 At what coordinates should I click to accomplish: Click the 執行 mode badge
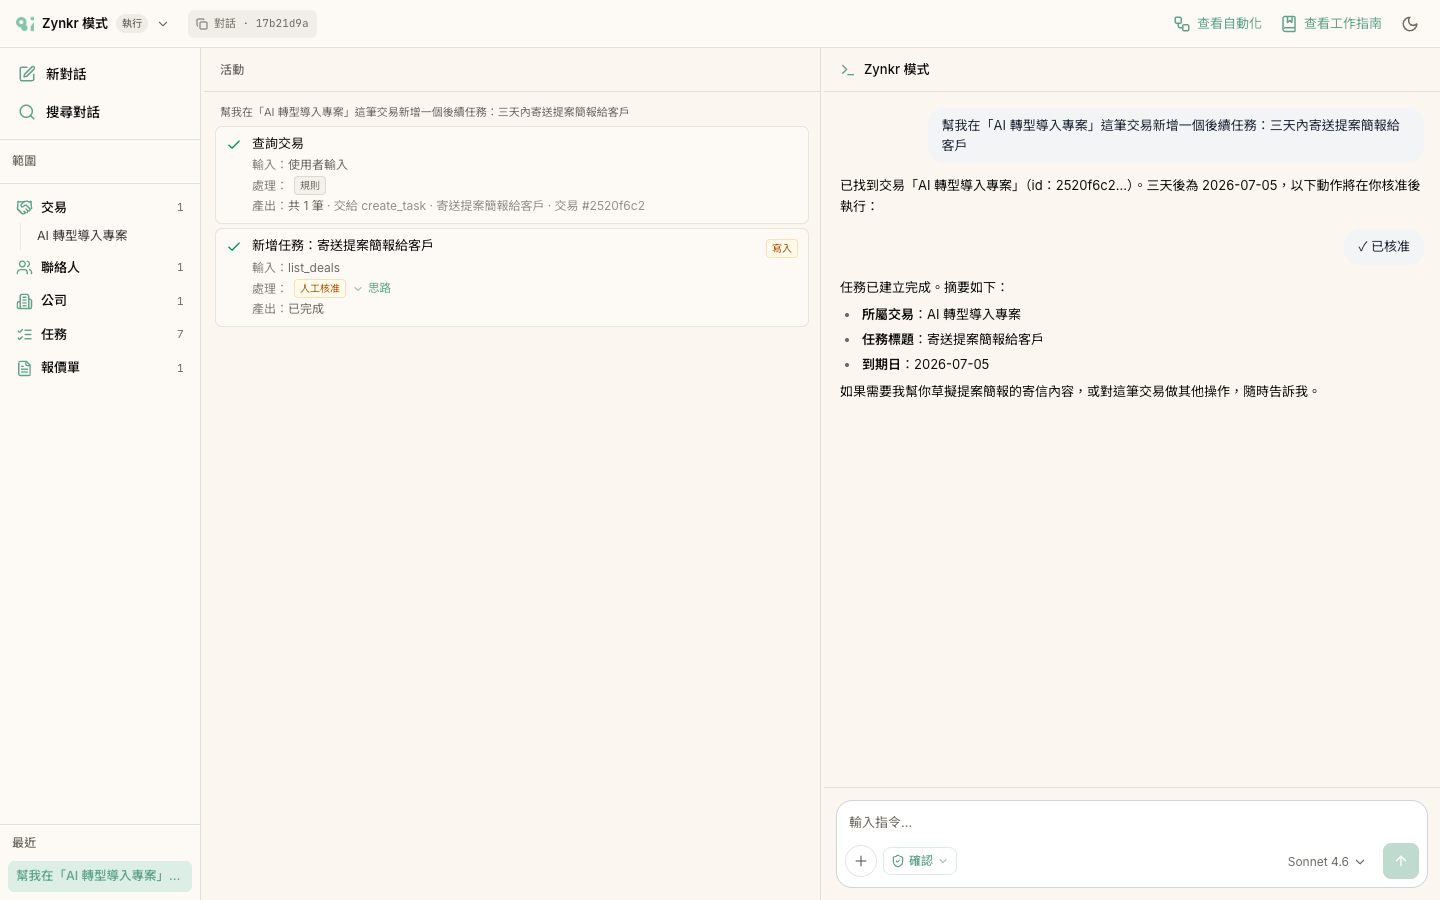[x=132, y=24]
